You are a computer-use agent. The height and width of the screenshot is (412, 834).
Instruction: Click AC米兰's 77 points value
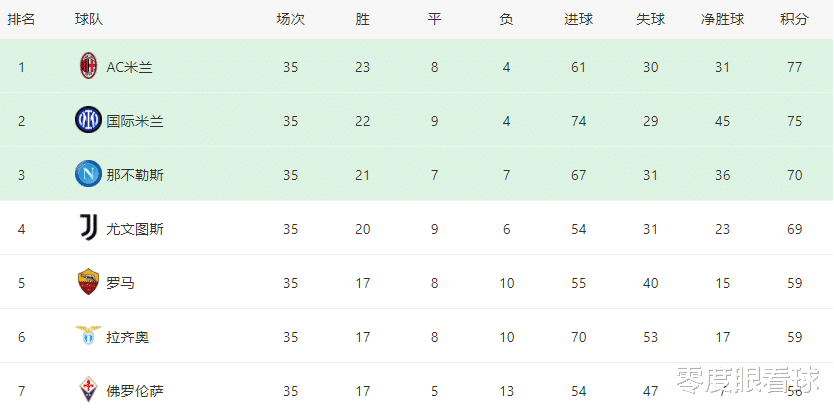[x=795, y=68]
